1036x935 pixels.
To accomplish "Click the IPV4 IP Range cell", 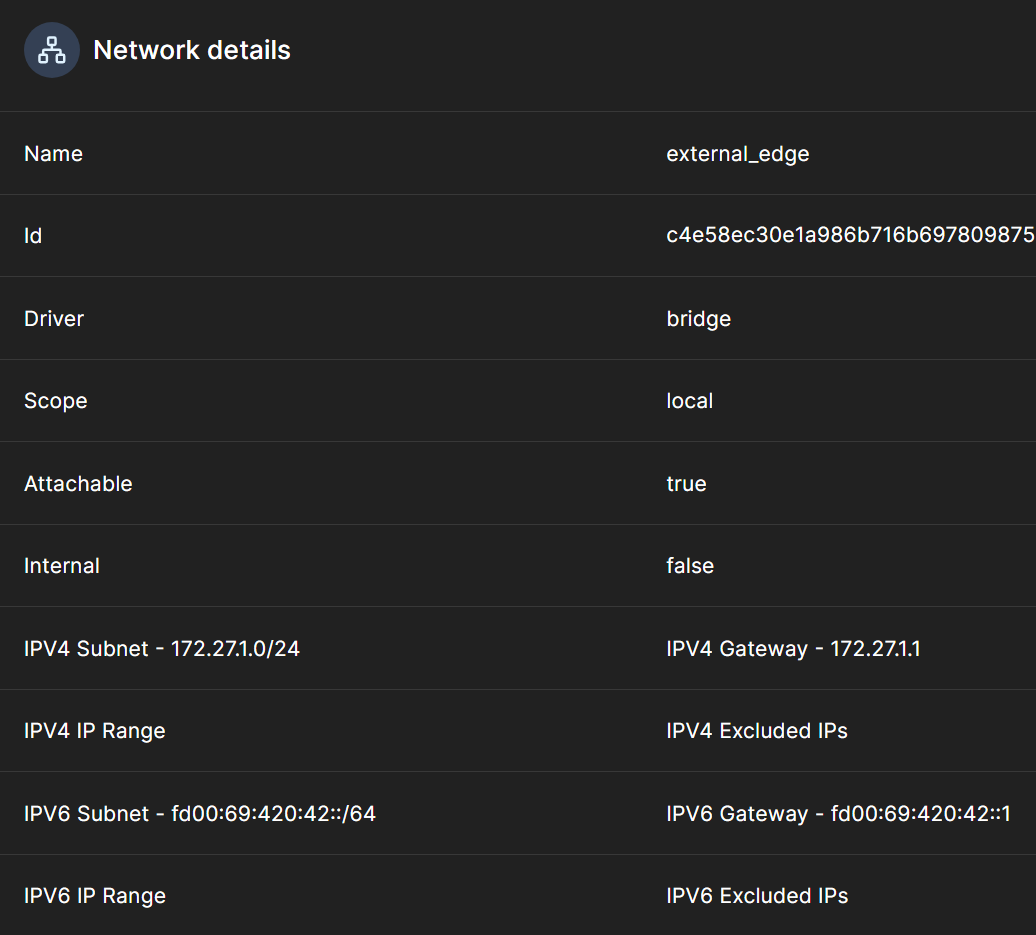I will tap(95, 731).
